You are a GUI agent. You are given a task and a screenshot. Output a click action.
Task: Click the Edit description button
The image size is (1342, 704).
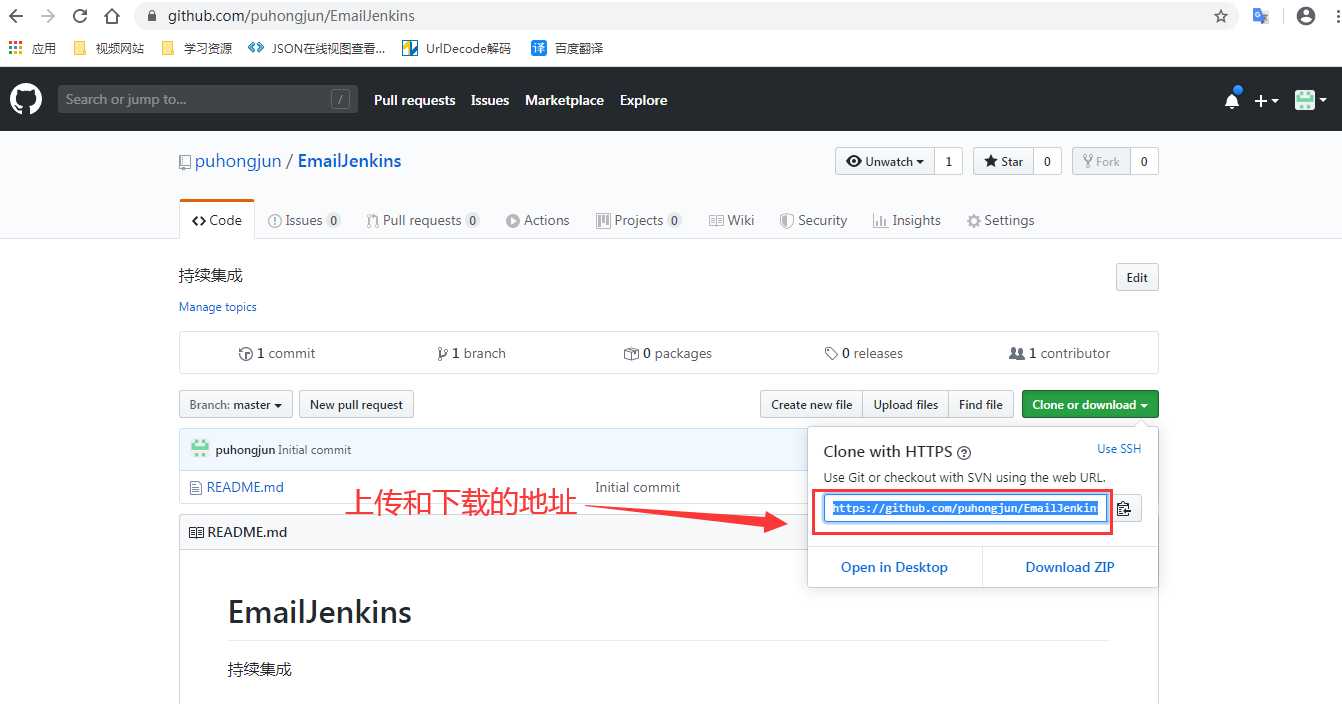(x=1137, y=277)
